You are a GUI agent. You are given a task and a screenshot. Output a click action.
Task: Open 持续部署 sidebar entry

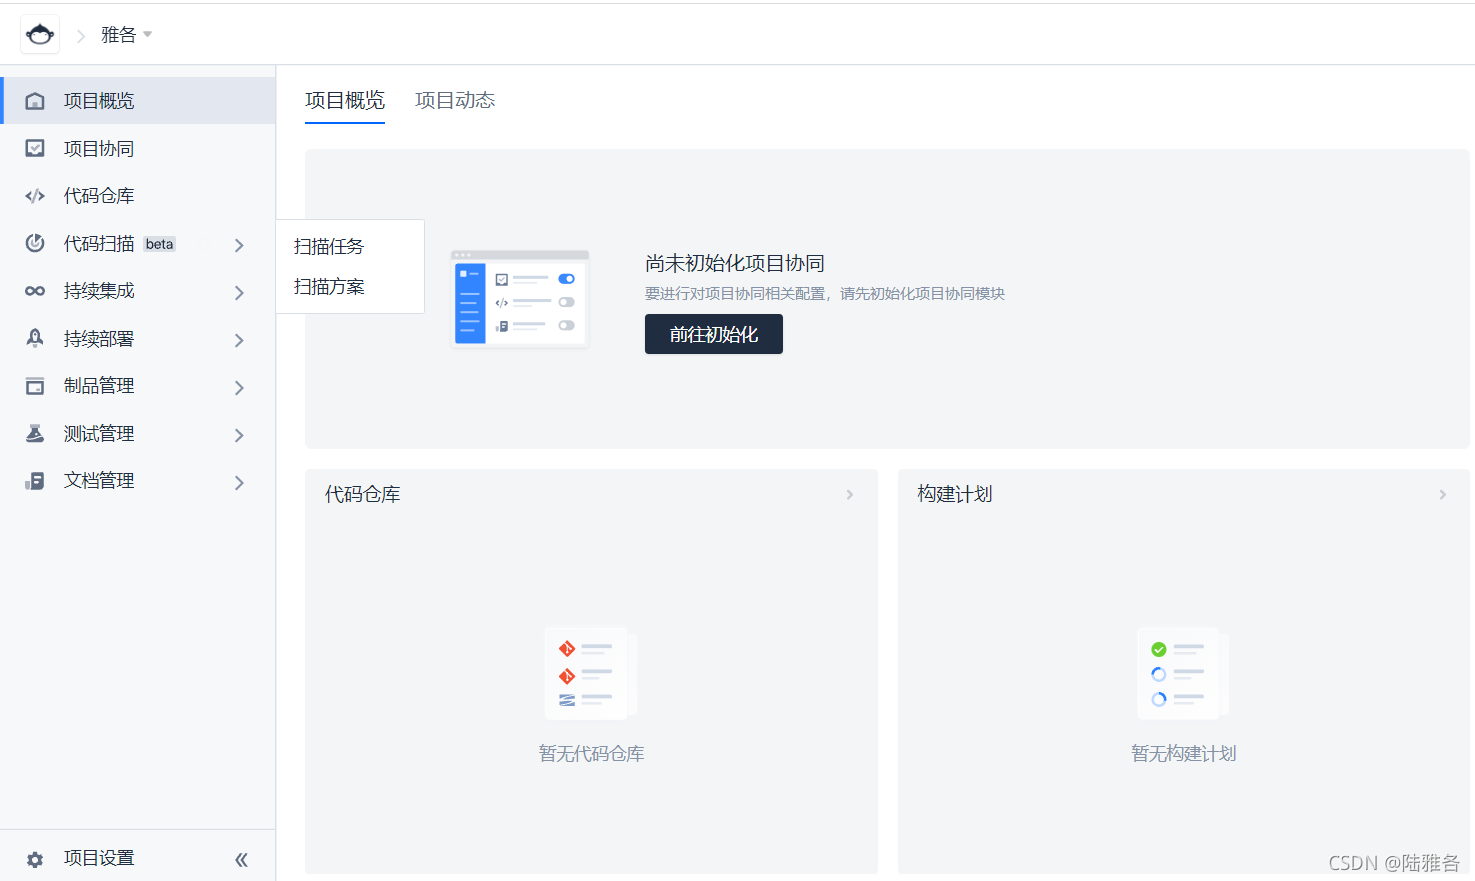pos(138,338)
